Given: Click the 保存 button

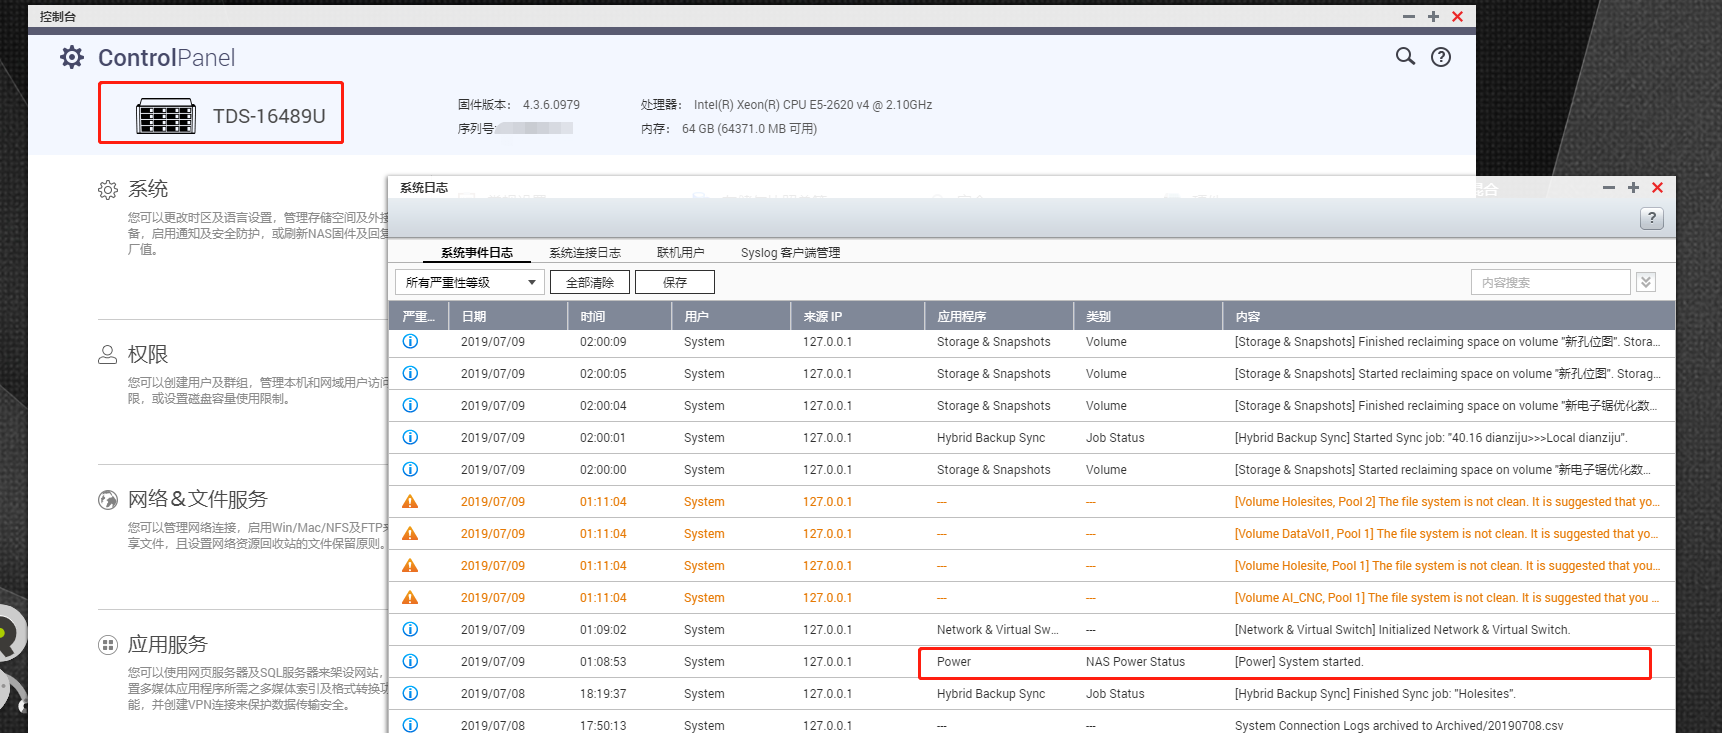Looking at the screenshot, I should [675, 283].
